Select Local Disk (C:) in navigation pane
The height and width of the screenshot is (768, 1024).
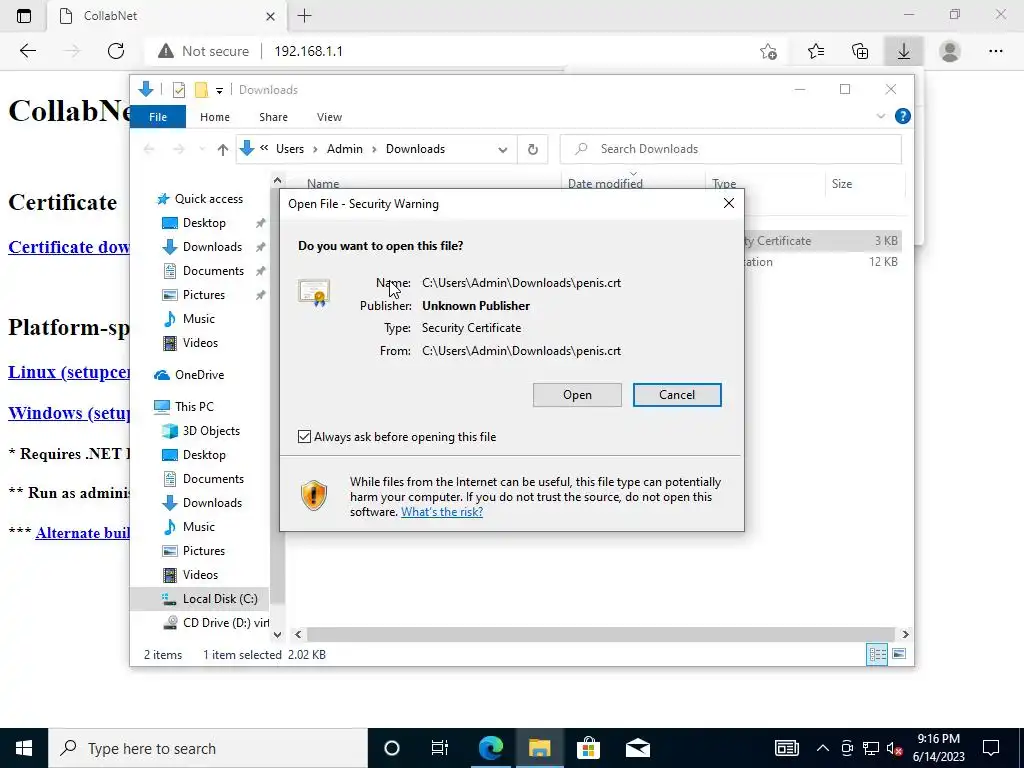pos(220,599)
